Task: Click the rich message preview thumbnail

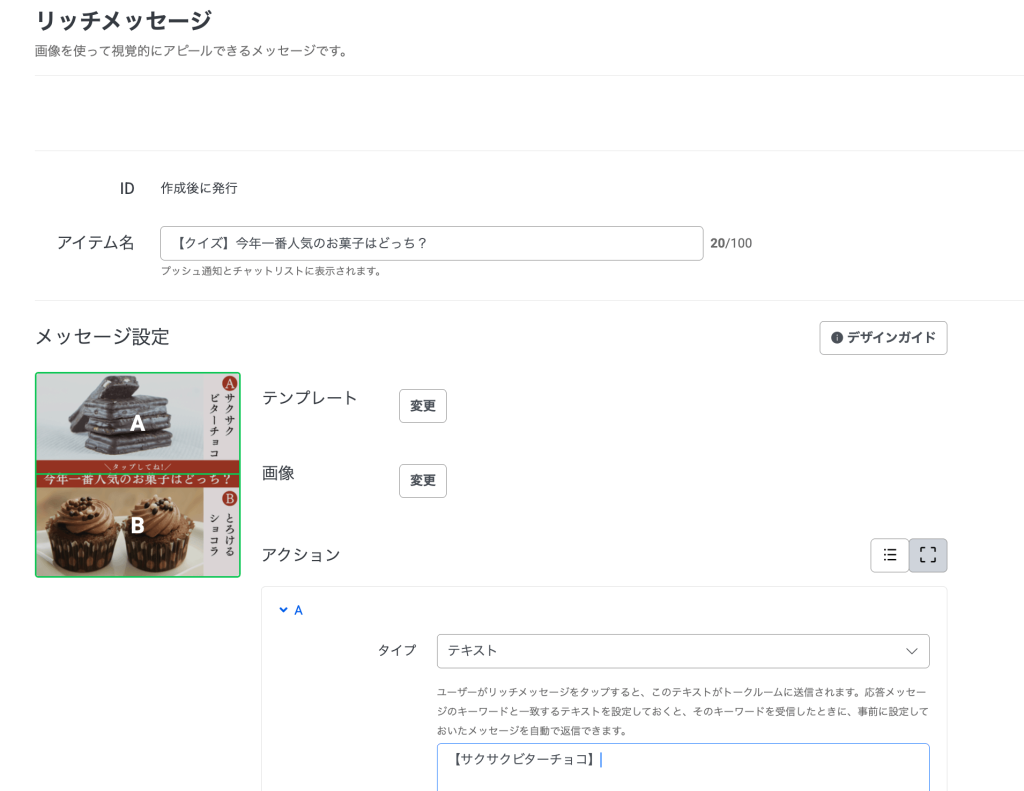Action: pyautogui.click(x=137, y=474)
